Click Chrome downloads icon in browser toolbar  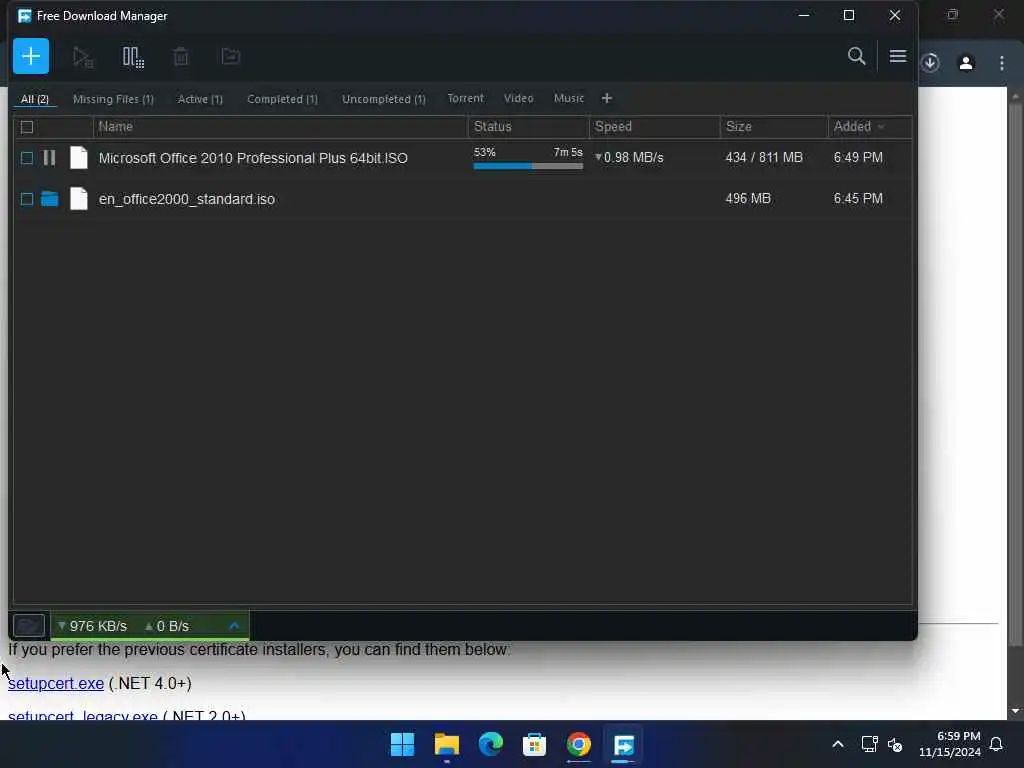point(930,63)
